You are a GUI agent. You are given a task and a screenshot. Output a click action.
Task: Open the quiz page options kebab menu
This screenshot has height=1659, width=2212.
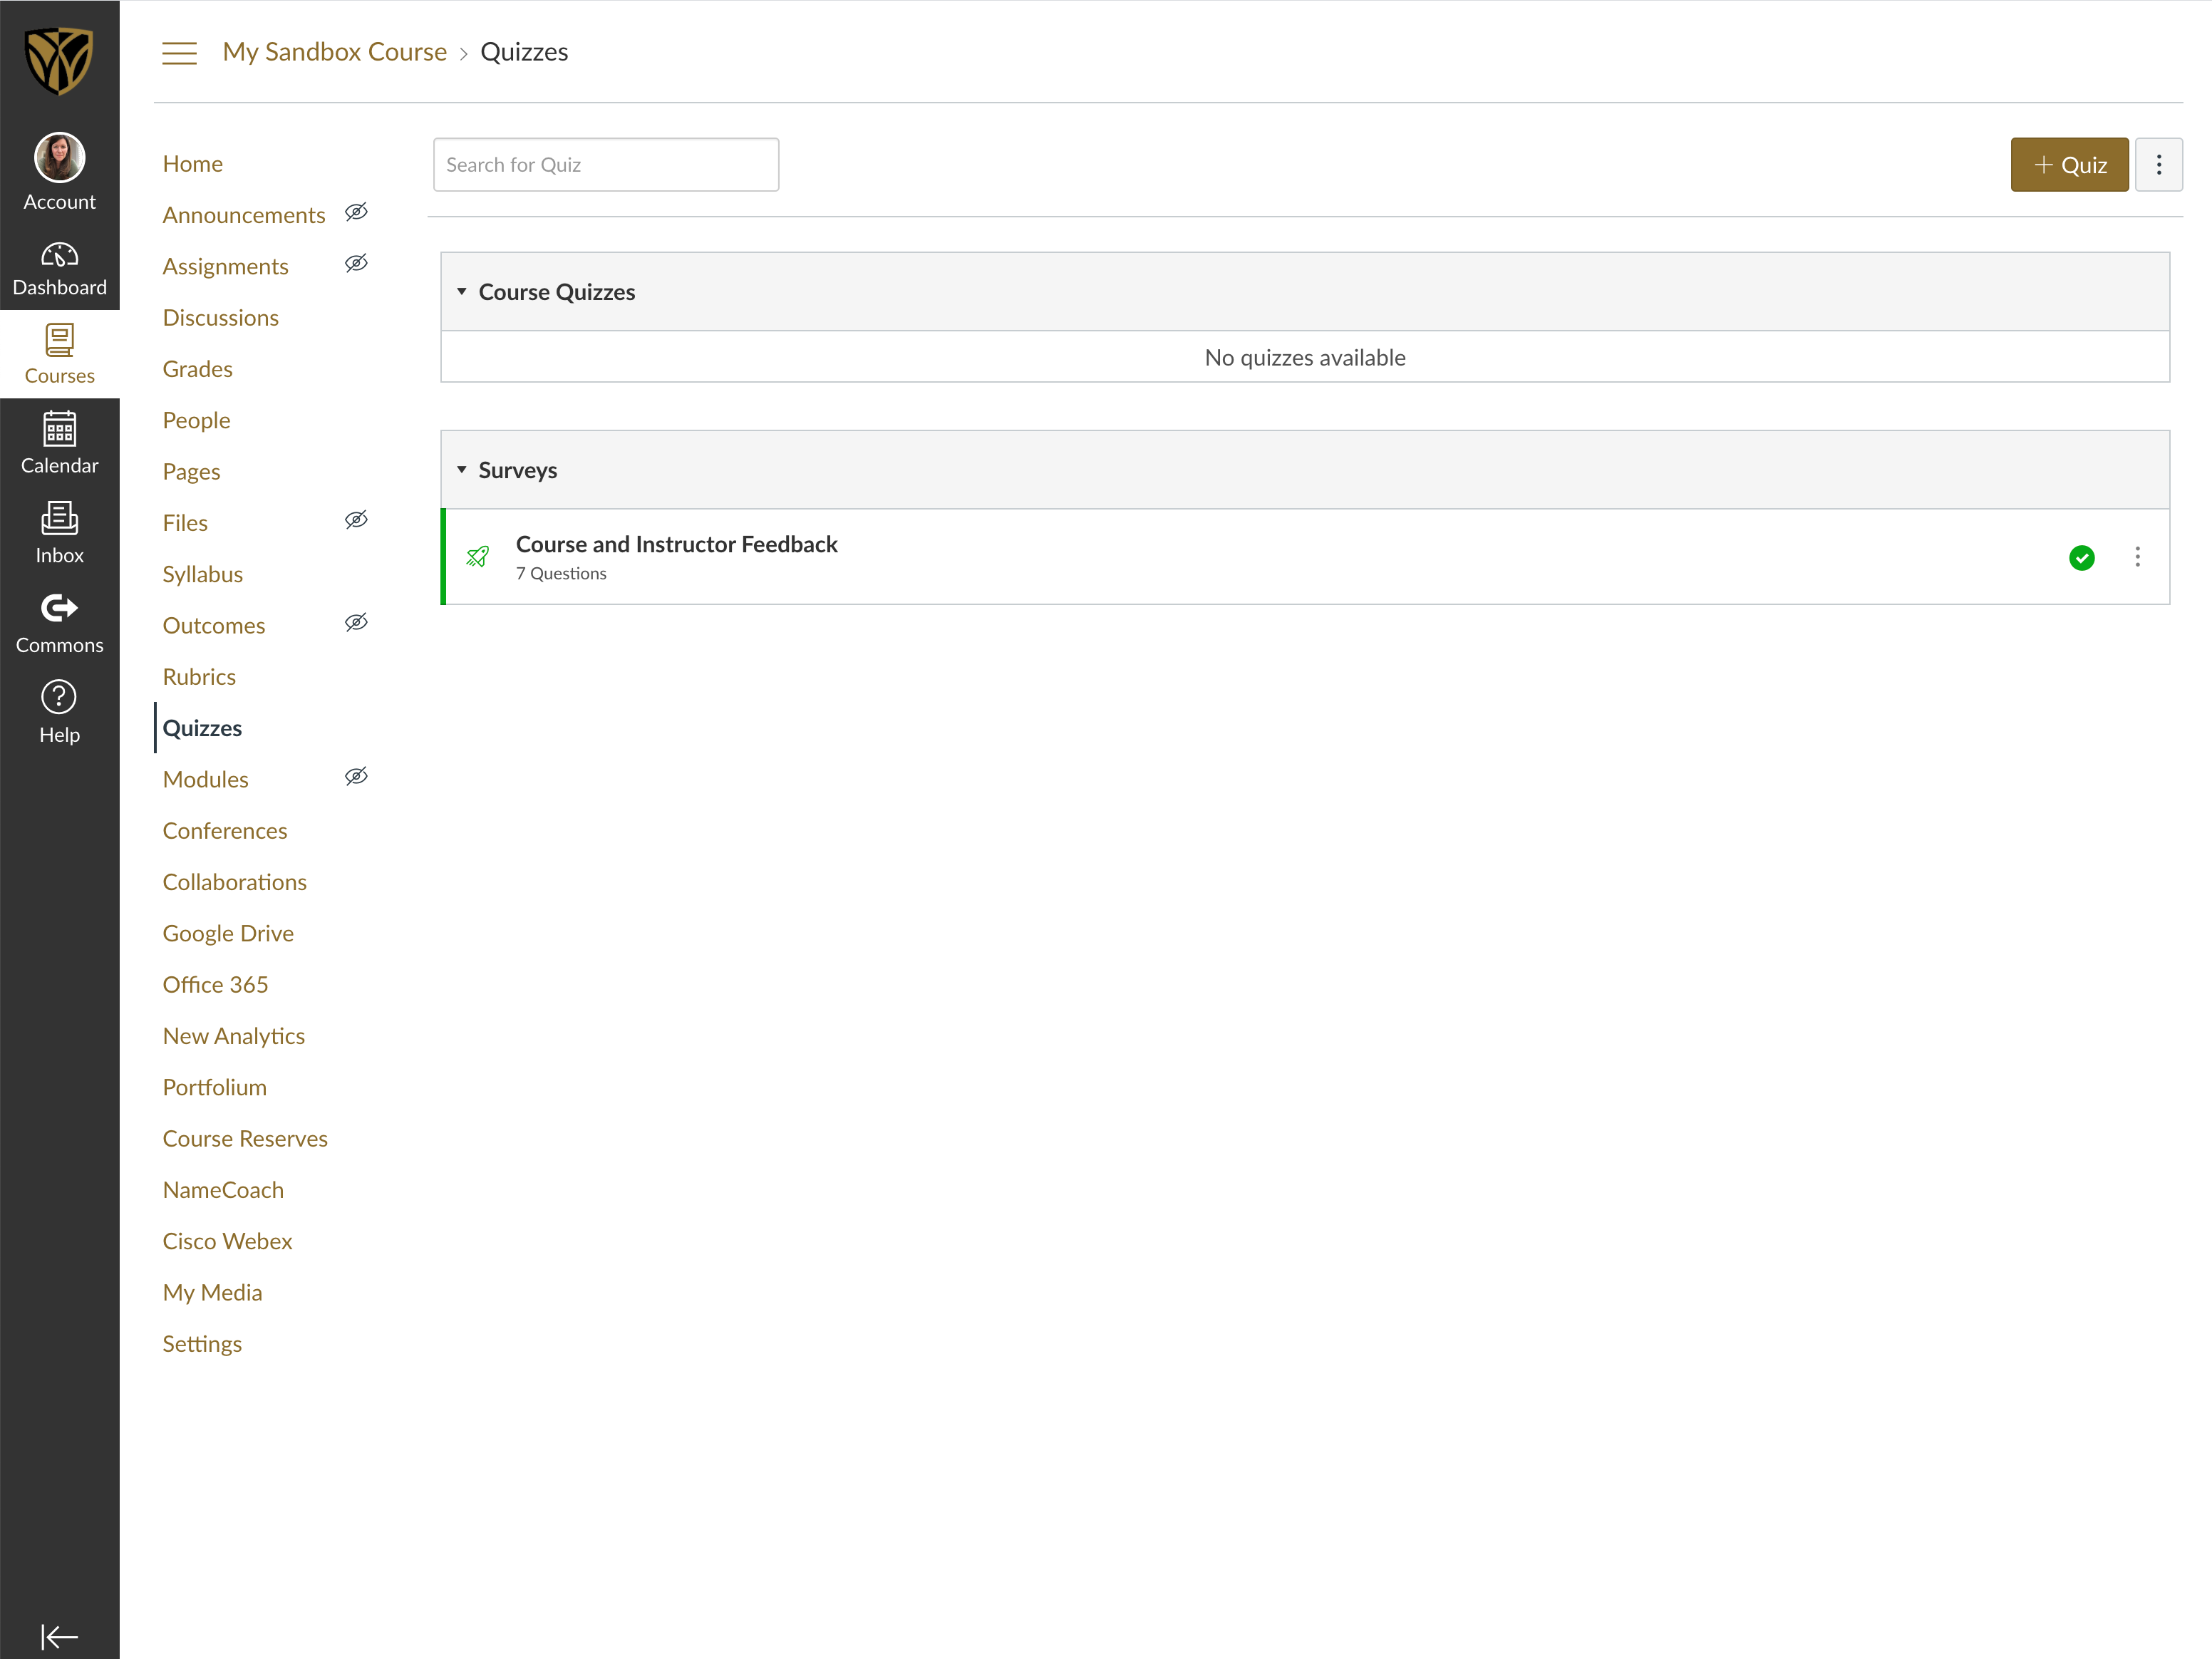[x=2159, y=165]
